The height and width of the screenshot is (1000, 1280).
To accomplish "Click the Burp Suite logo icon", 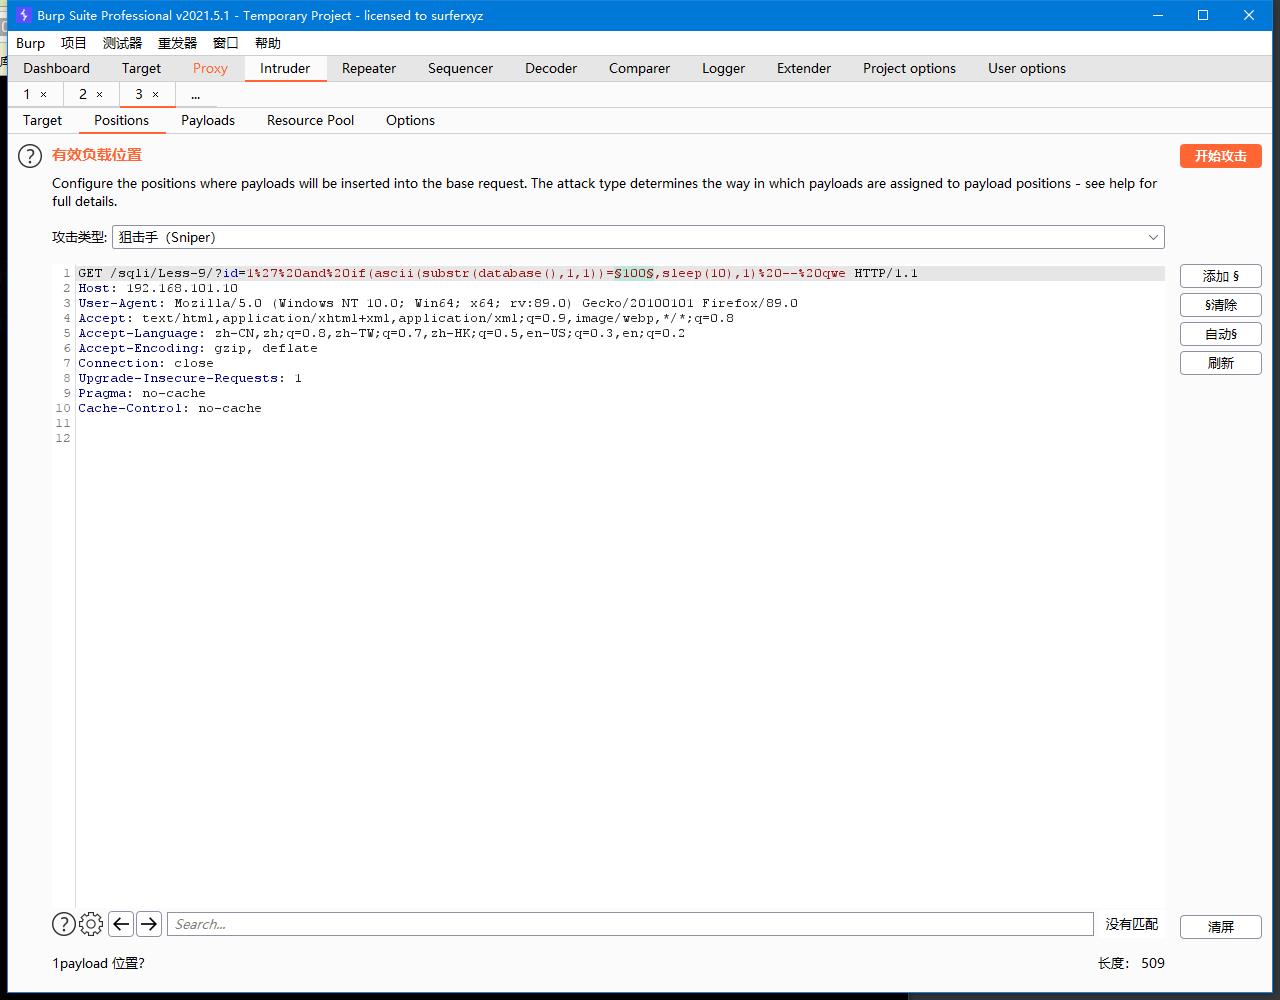I will click(23, 15).
